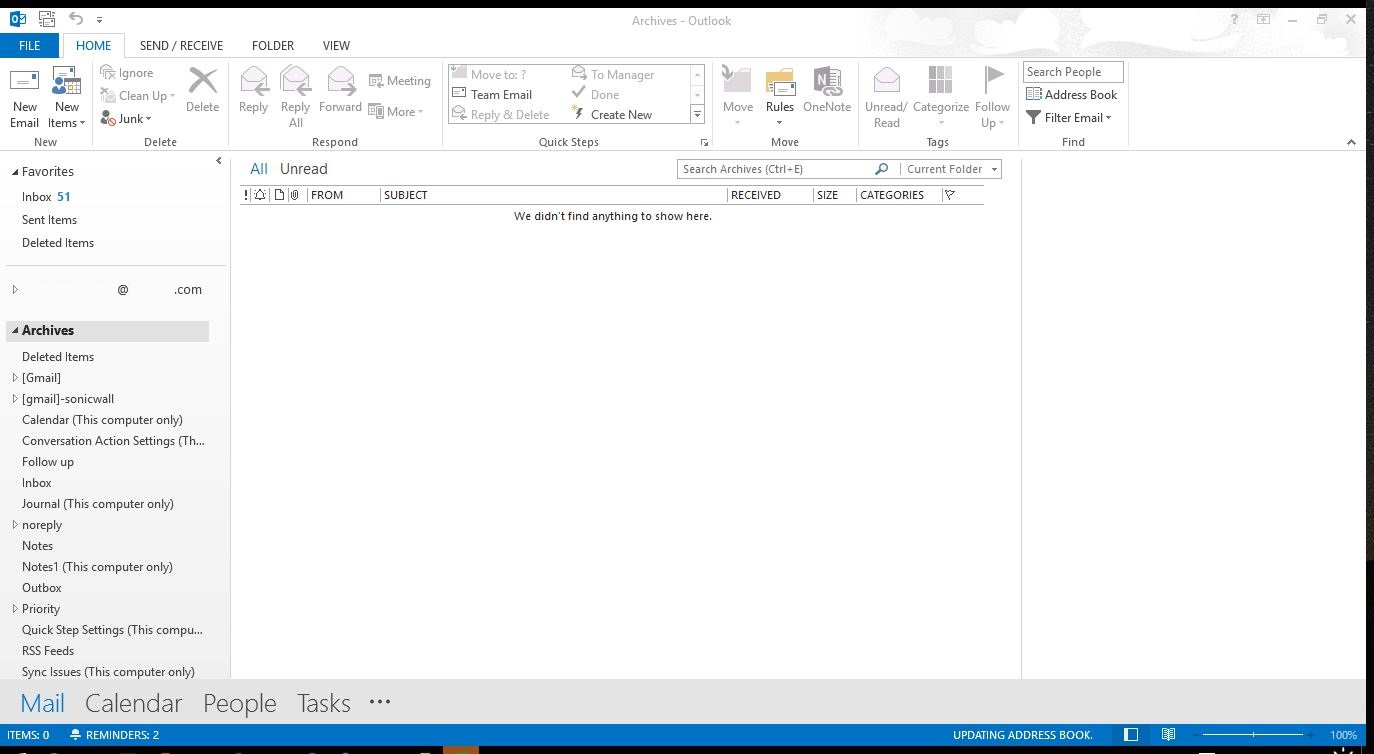
Task: Open the Favorites Inbox folder
Action: [46, 197]
